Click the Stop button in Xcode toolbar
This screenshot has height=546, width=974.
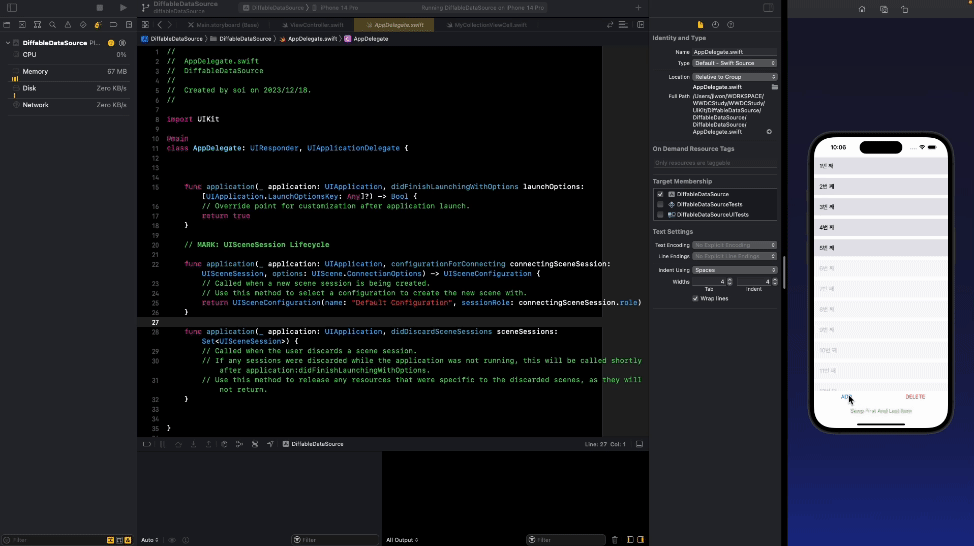coord(99,8)
